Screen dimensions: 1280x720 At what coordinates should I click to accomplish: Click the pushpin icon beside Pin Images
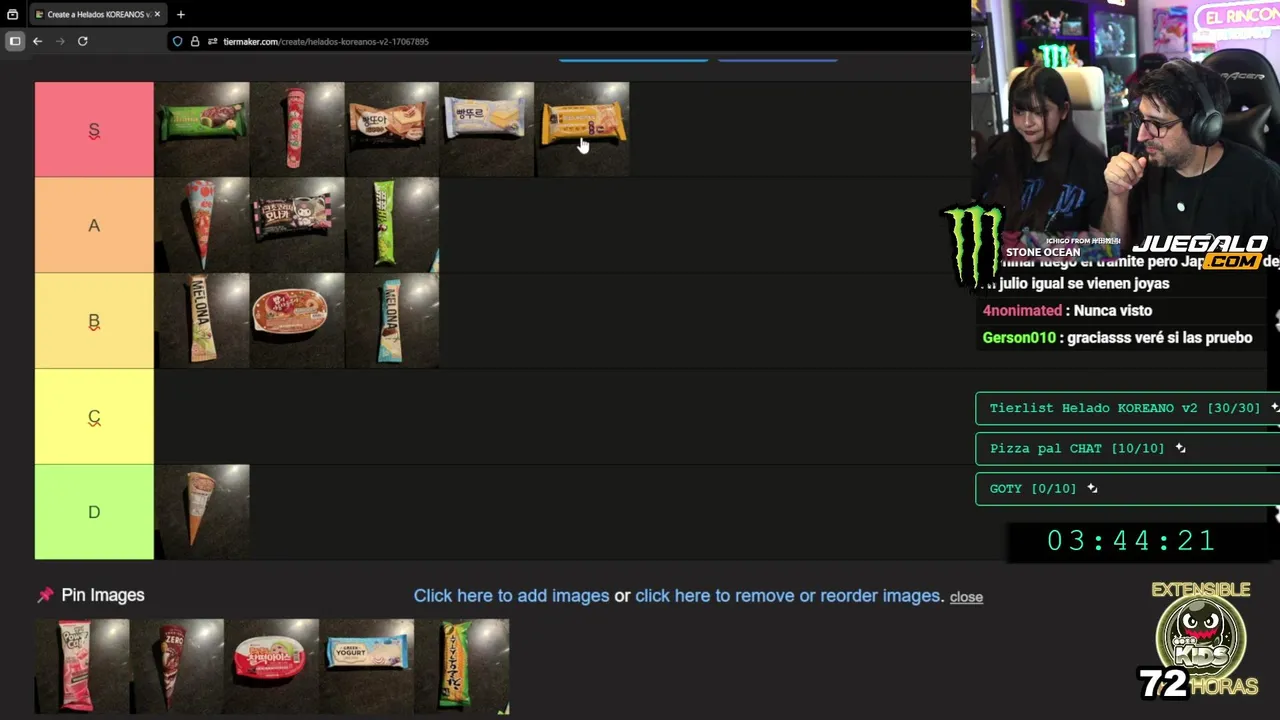point(45,595)
